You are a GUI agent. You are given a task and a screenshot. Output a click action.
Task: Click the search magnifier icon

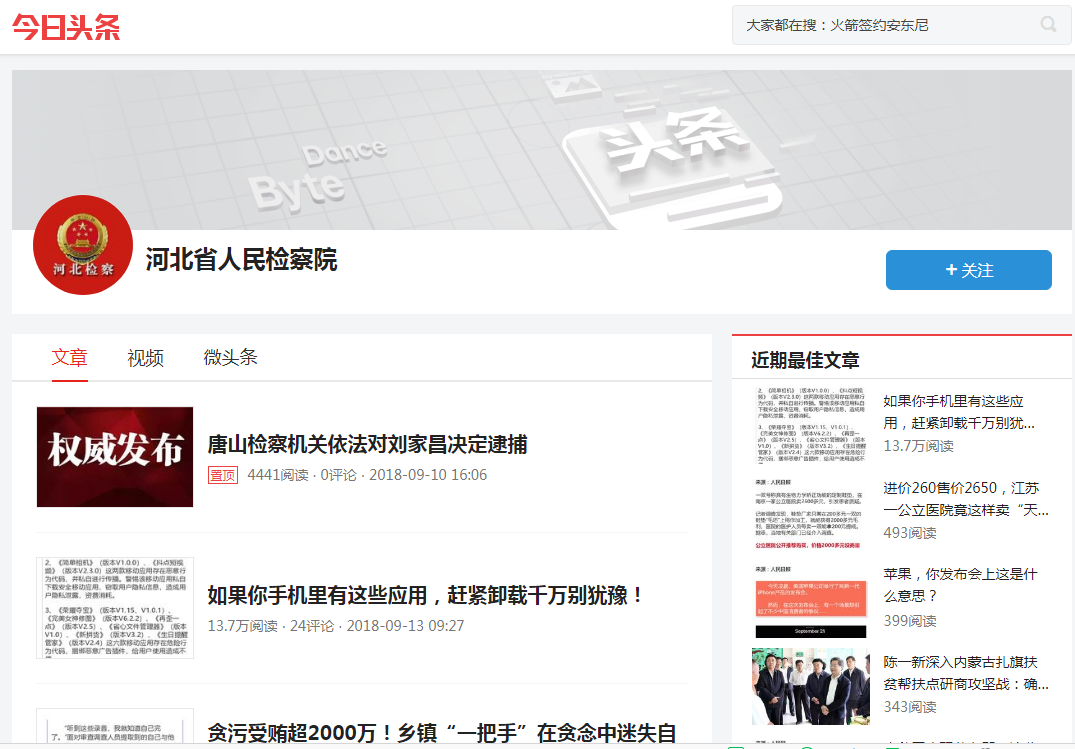click(x=1048, y=25)
